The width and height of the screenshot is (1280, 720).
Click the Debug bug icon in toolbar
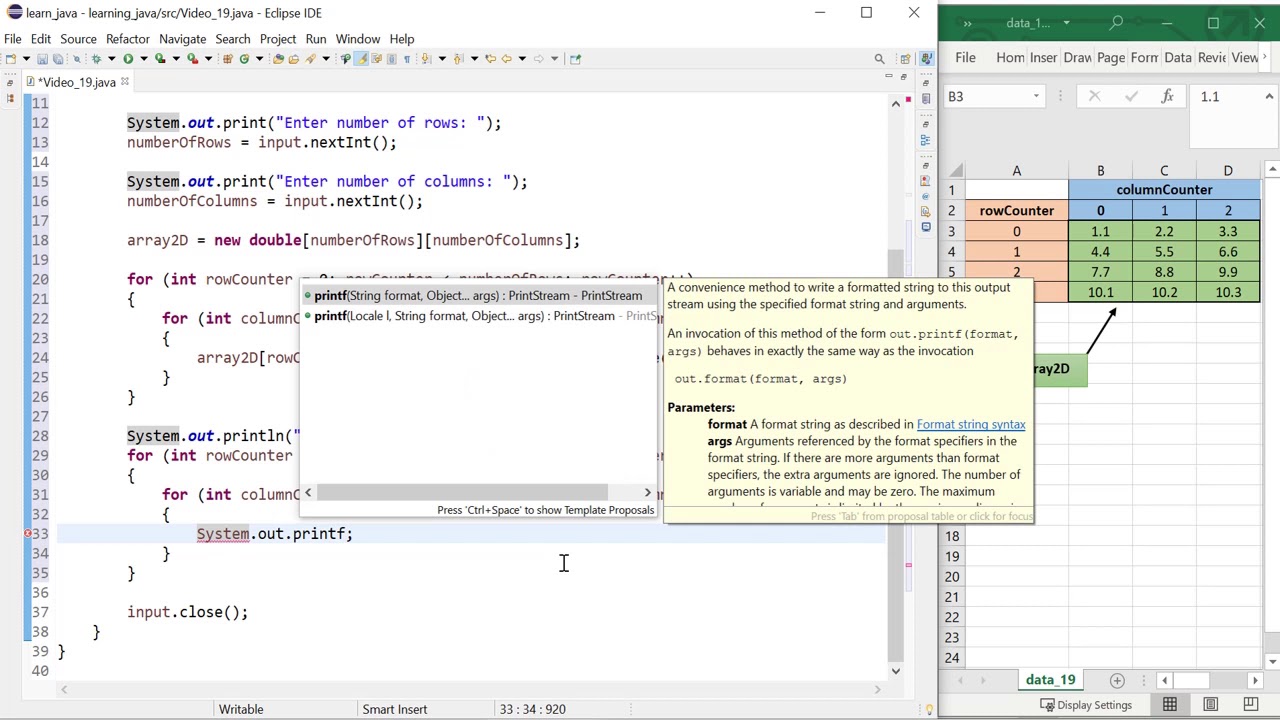pyautogui.click(x=96, y=59)
